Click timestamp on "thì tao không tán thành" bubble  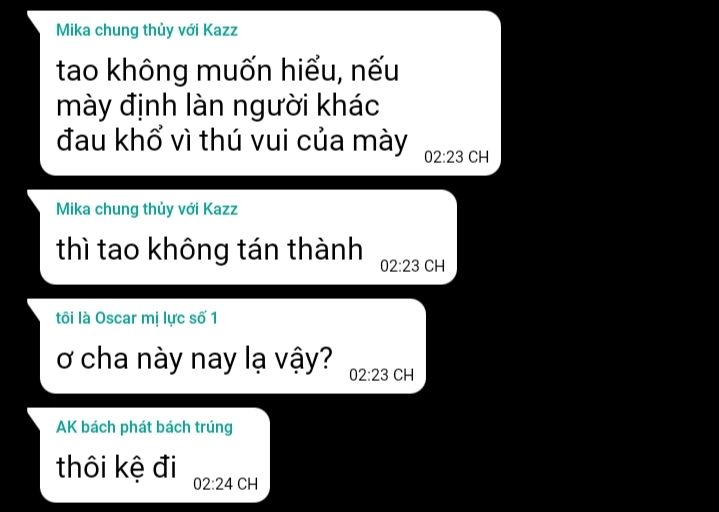tap(412, 266)
